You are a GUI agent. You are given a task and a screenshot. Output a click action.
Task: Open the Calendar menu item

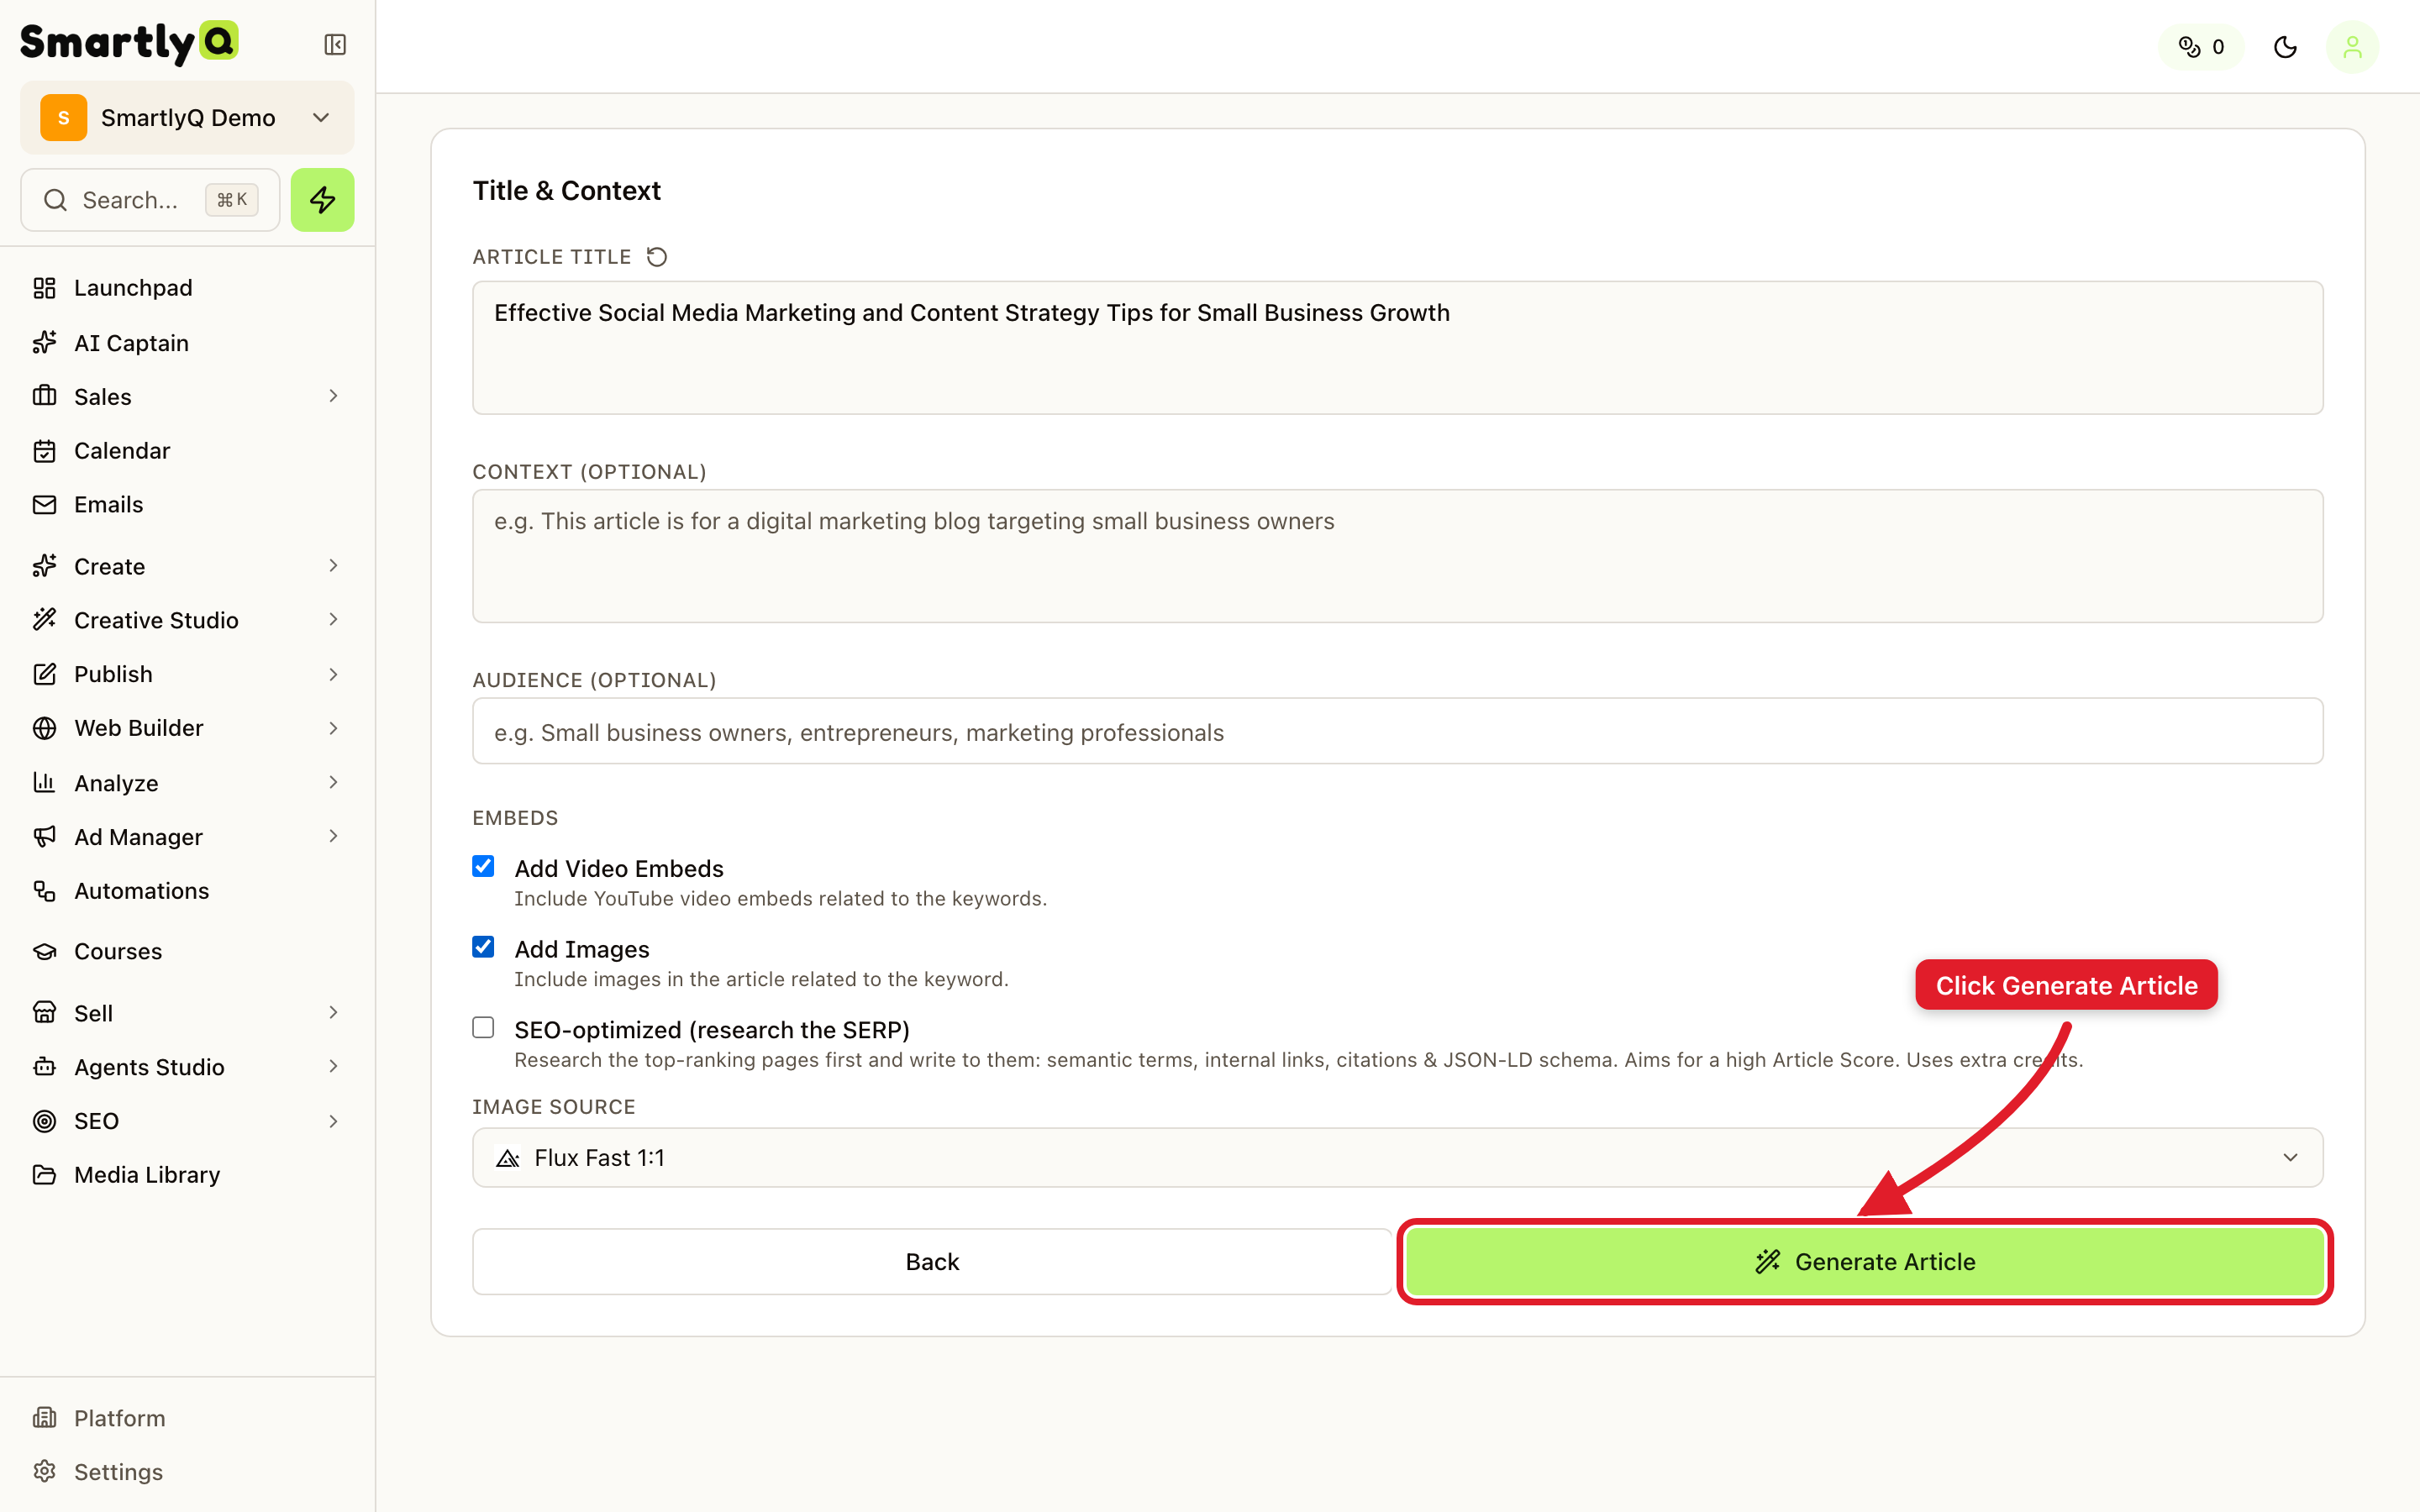coord(187,451)
